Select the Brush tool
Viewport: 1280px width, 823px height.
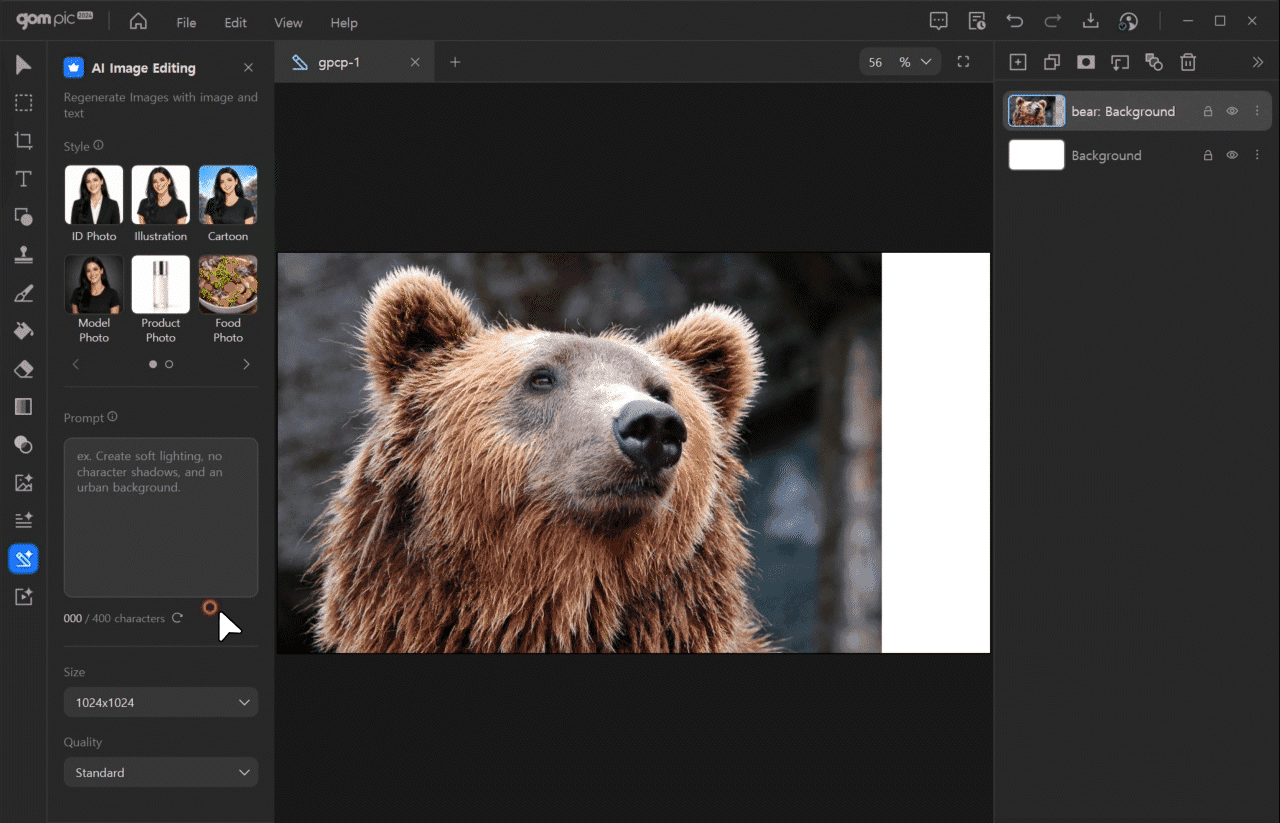(23, 293)
